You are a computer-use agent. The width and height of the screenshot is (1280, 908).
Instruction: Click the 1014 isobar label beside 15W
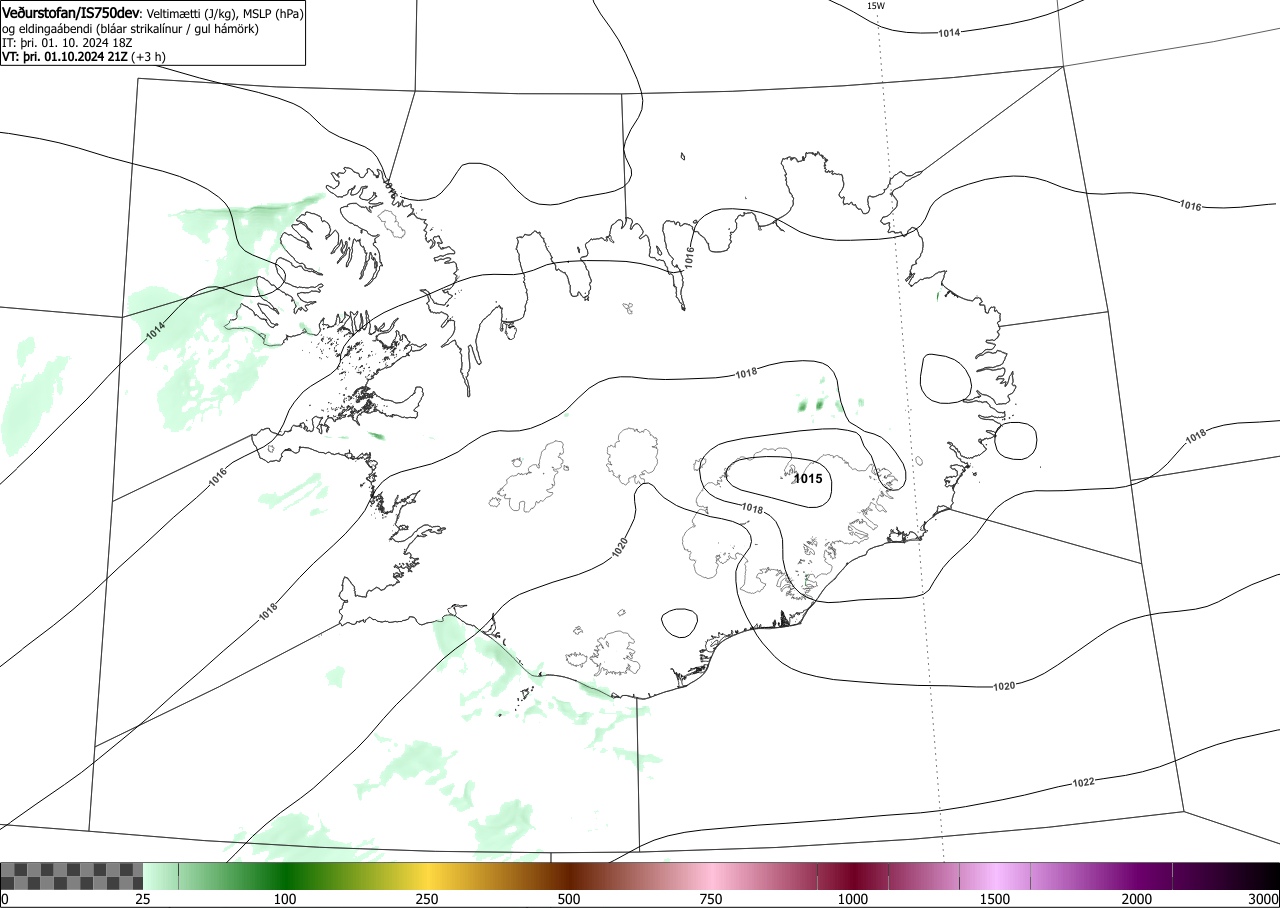pyautogui.click(x=949, y=33)
